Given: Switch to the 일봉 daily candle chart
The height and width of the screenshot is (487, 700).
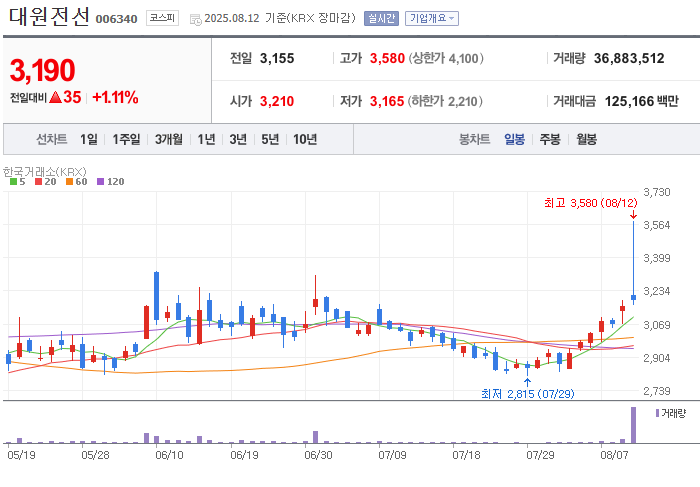Looking at the screenshot, I should tap(514, 139).
